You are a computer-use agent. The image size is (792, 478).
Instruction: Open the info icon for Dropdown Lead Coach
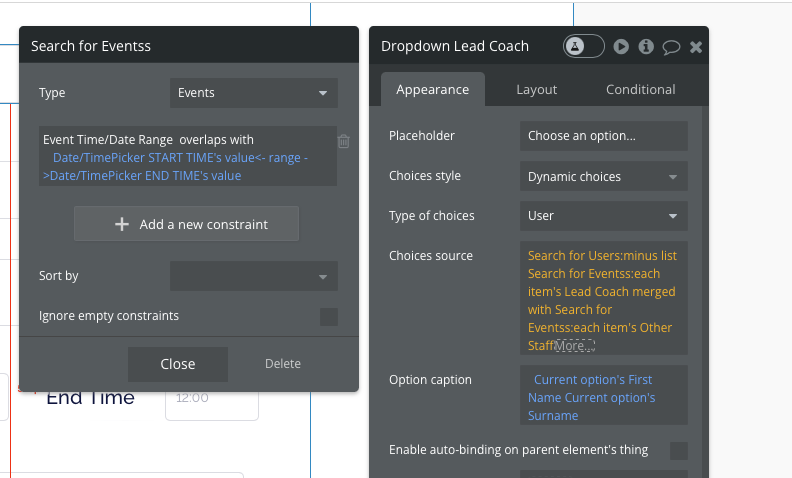tap(646, 46)
